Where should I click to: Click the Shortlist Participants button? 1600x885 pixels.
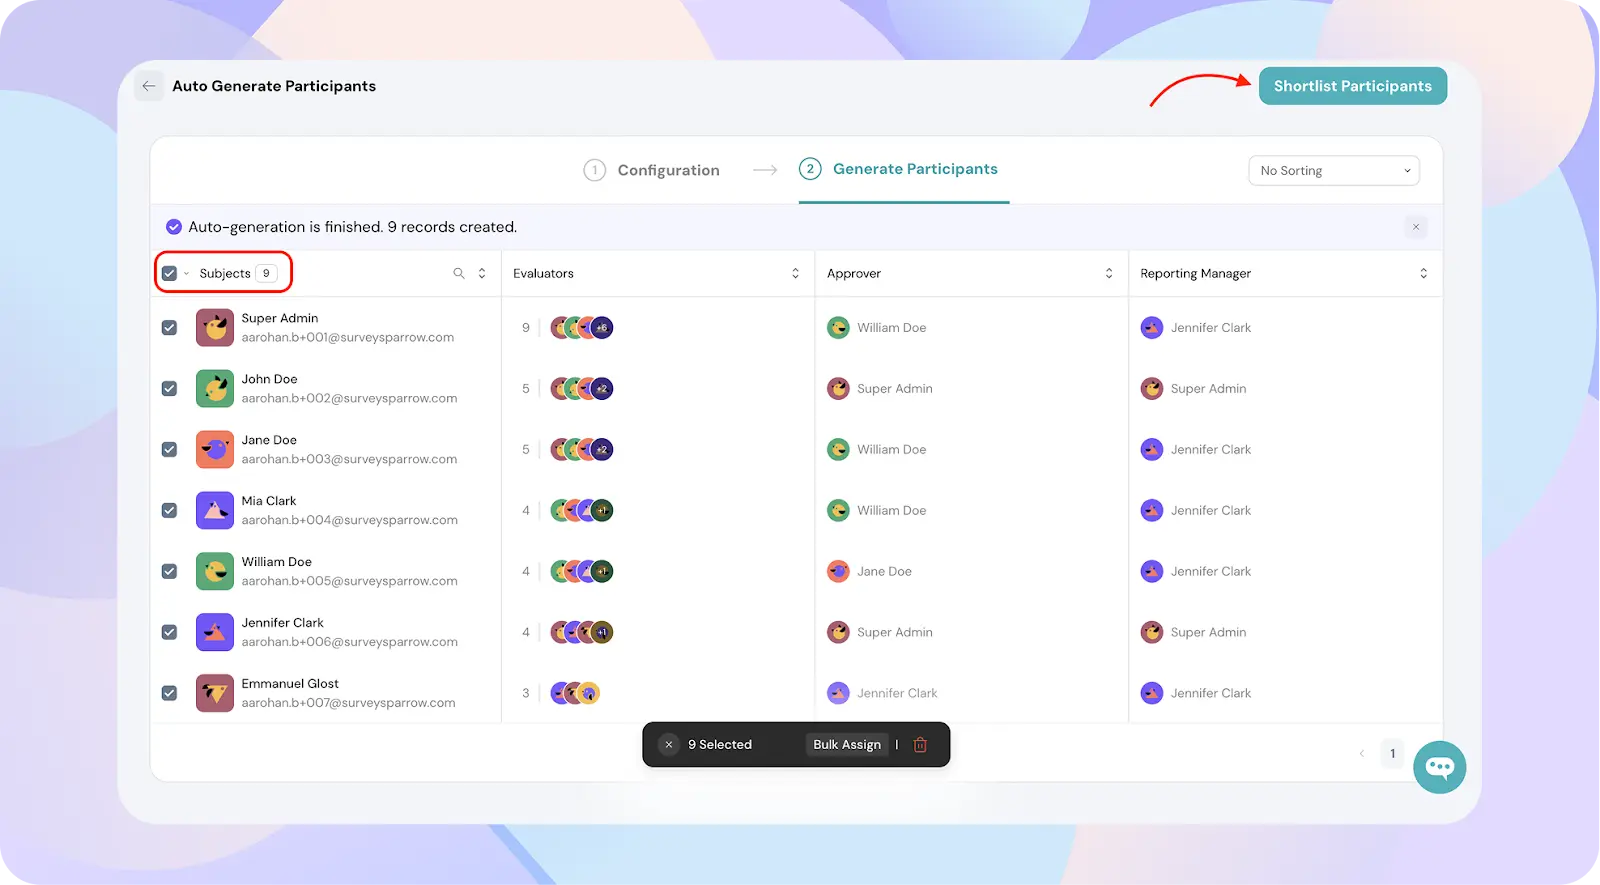pyautogui.click(x=1352, y=86)
